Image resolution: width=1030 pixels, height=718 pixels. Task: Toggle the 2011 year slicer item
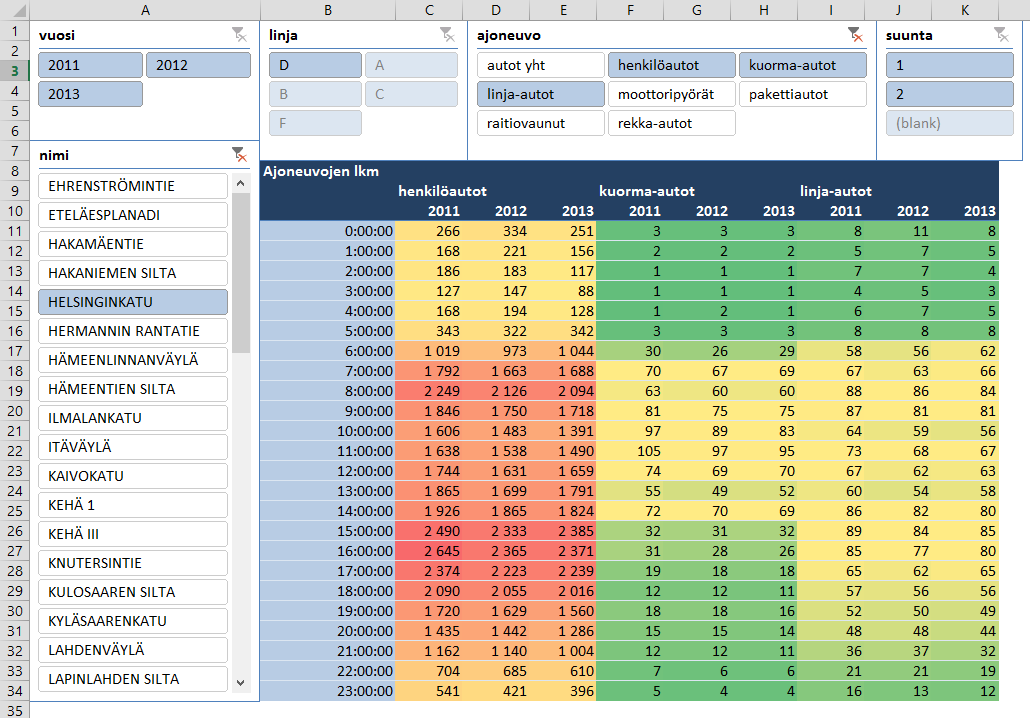(x=90, y=66)
